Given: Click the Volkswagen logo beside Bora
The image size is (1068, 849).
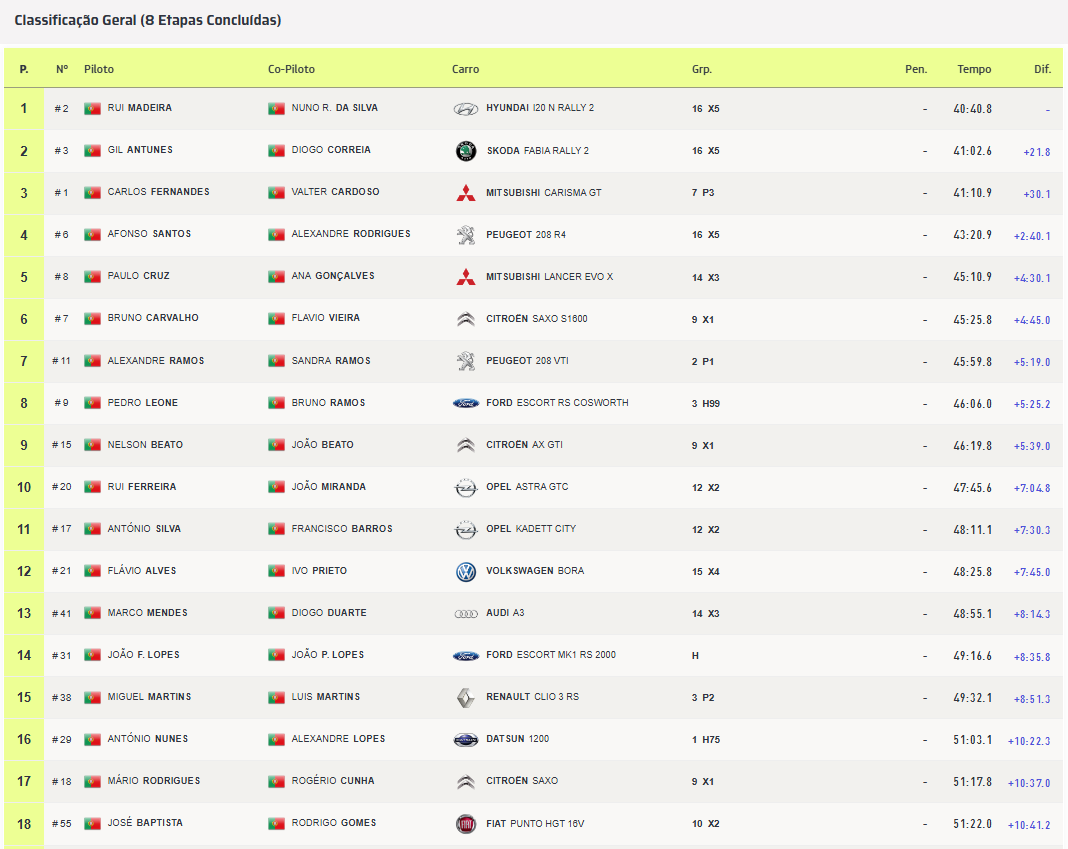Looking at the screenshot, I should (x=466, y=572).
